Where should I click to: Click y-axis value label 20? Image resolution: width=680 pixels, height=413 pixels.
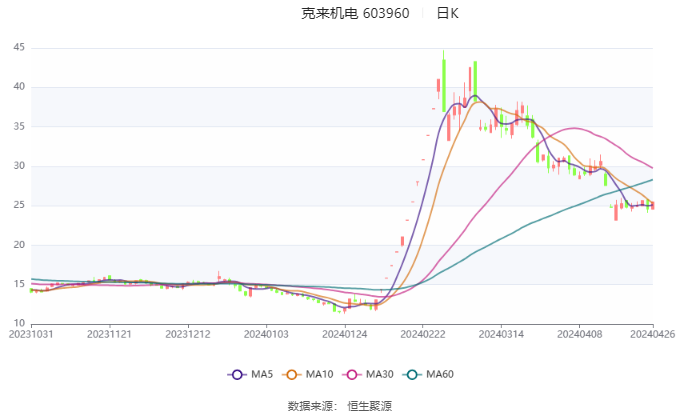pyautogui.click(x=19, y=245)
